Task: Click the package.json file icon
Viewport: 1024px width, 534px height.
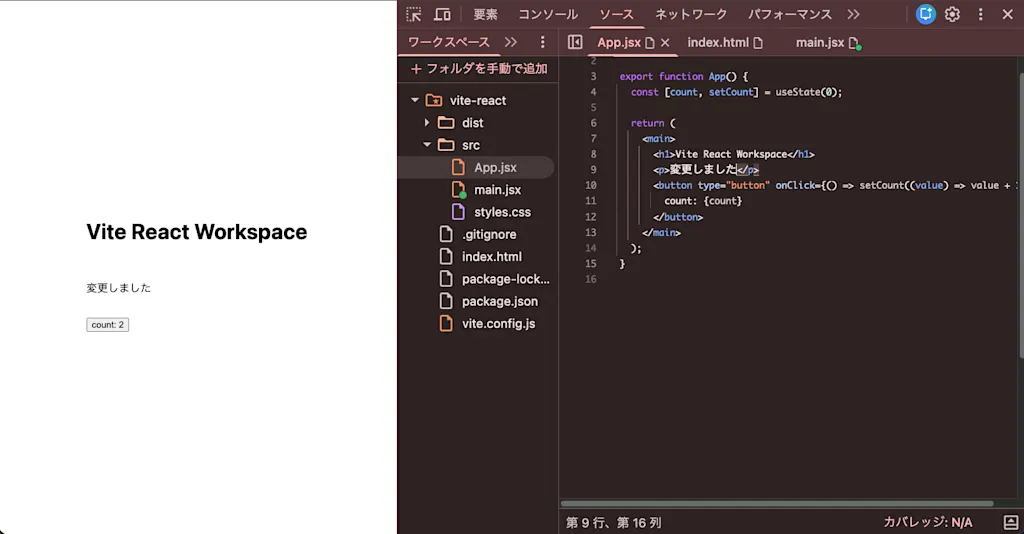Action: click(x=446, y=302)
